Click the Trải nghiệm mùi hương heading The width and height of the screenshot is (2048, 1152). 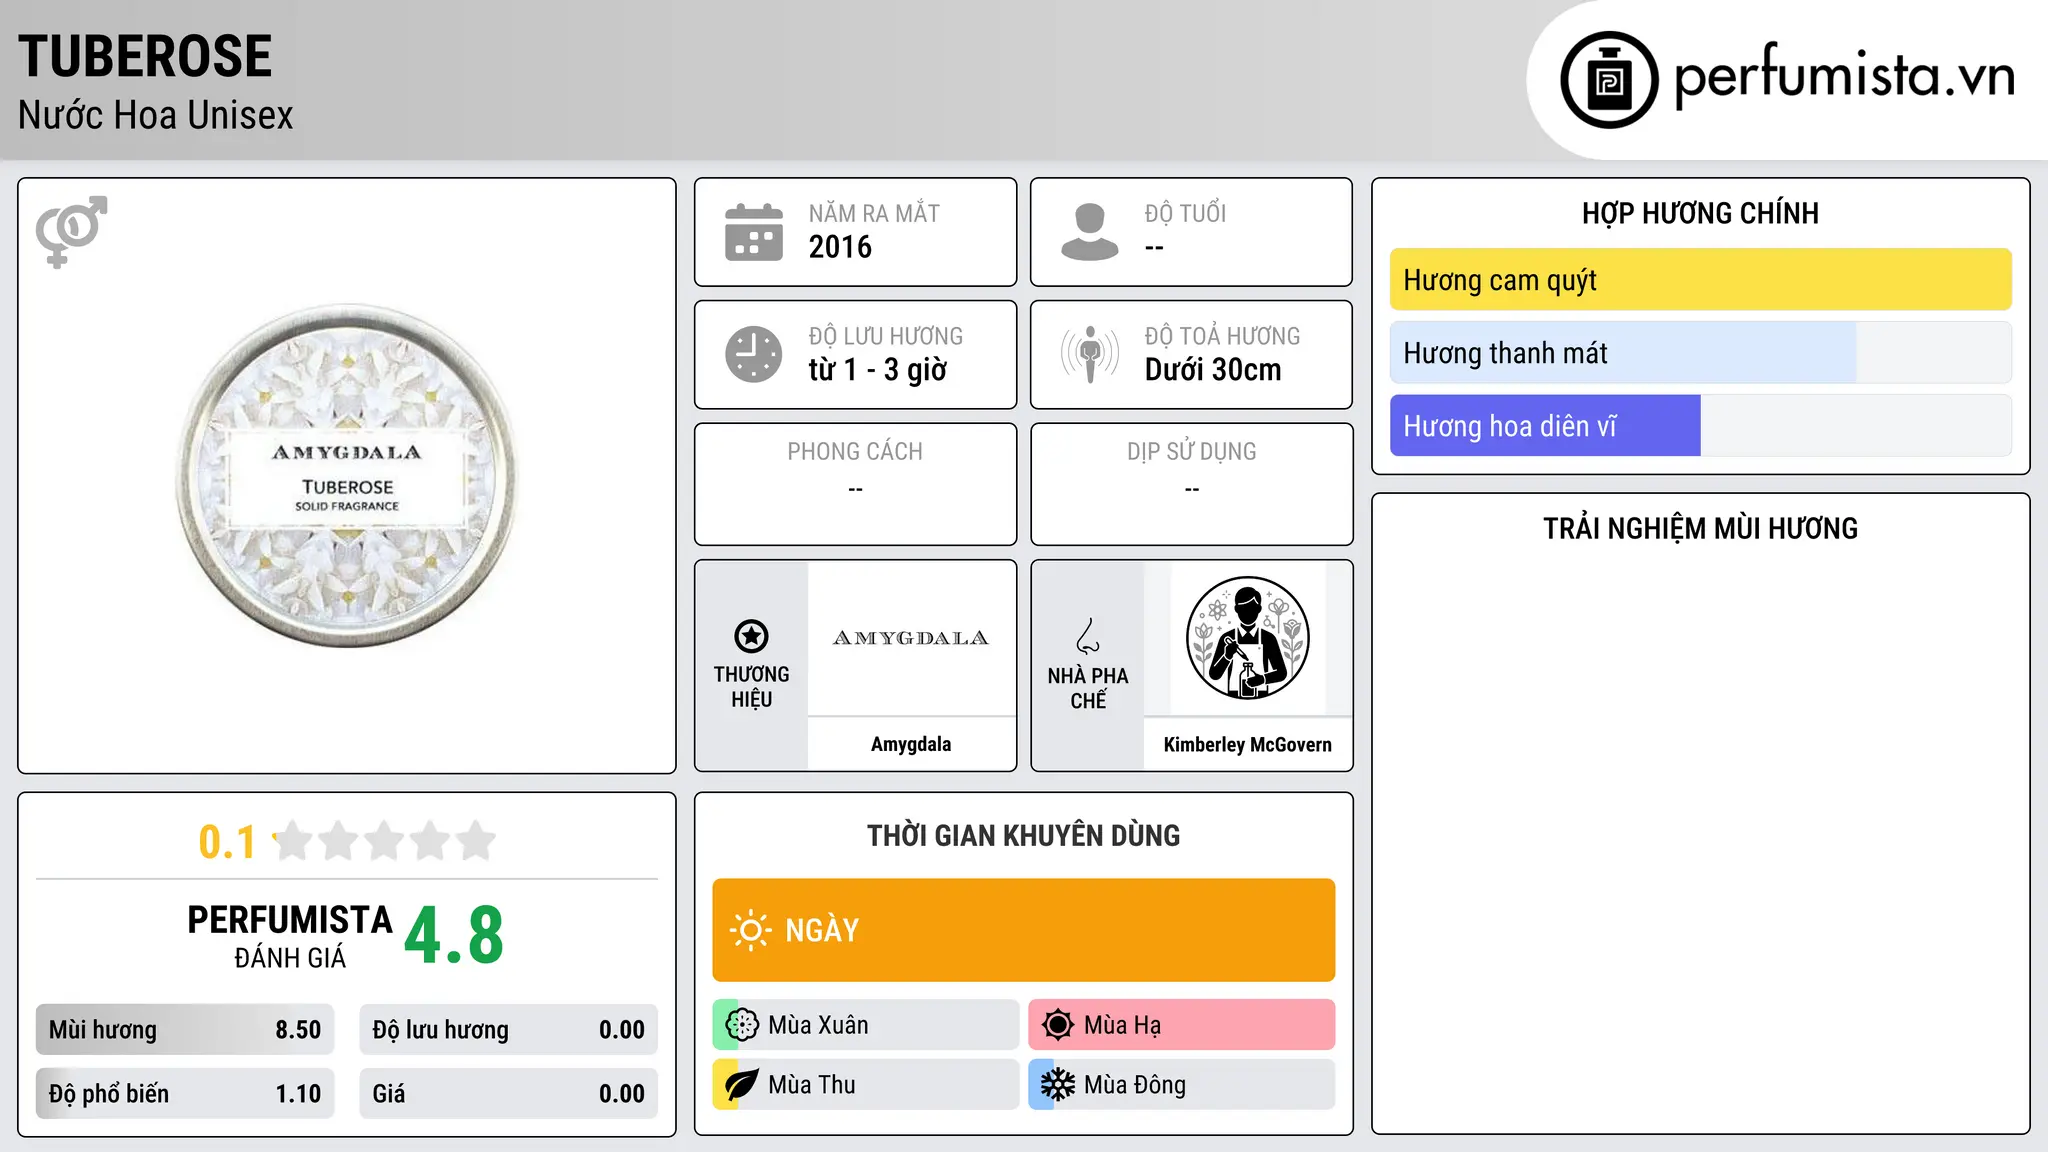[1700, 528]
